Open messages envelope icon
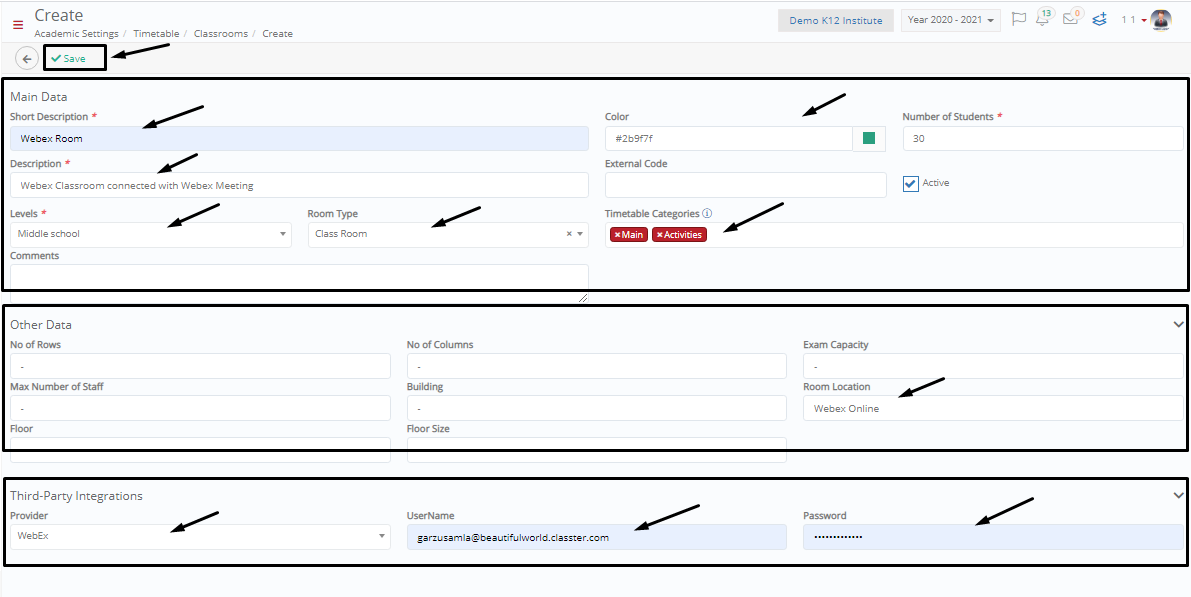 (1071, 19)
